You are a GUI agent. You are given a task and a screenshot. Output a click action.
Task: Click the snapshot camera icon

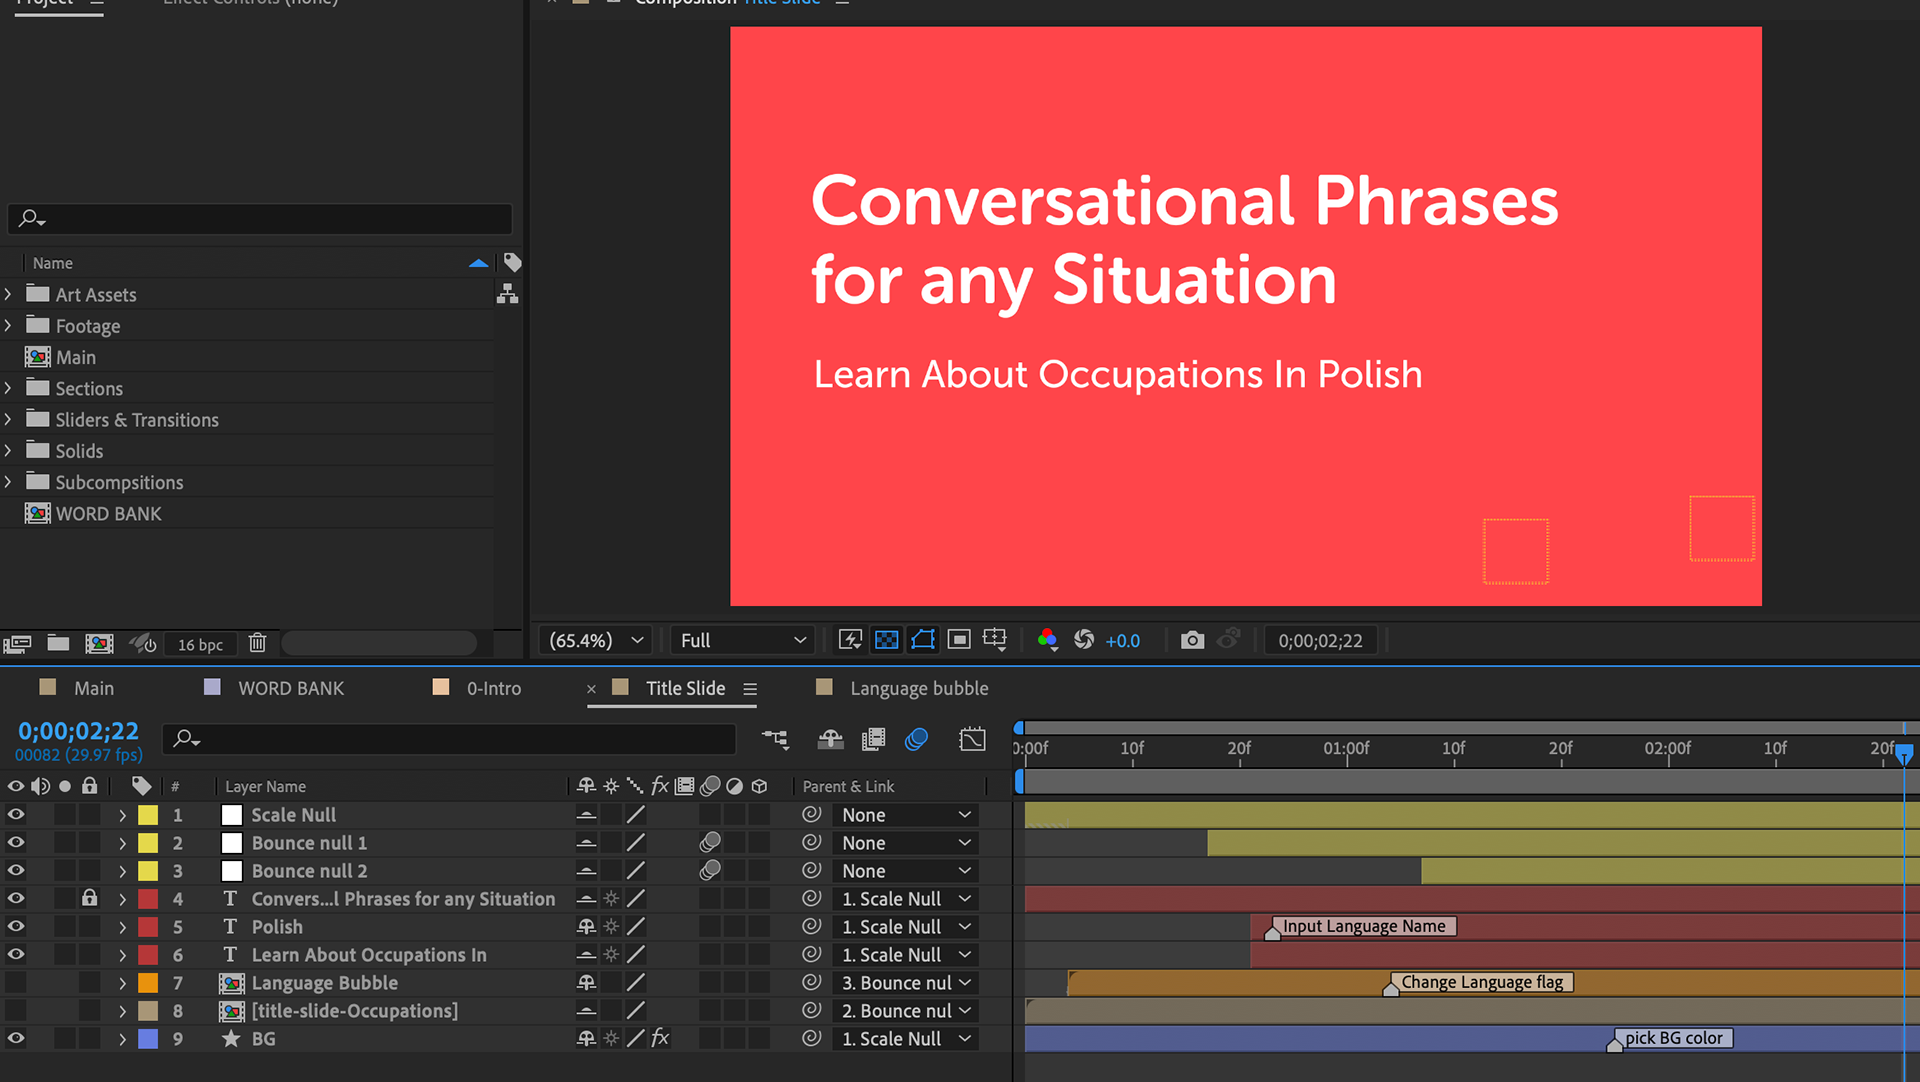[1191, 640]
